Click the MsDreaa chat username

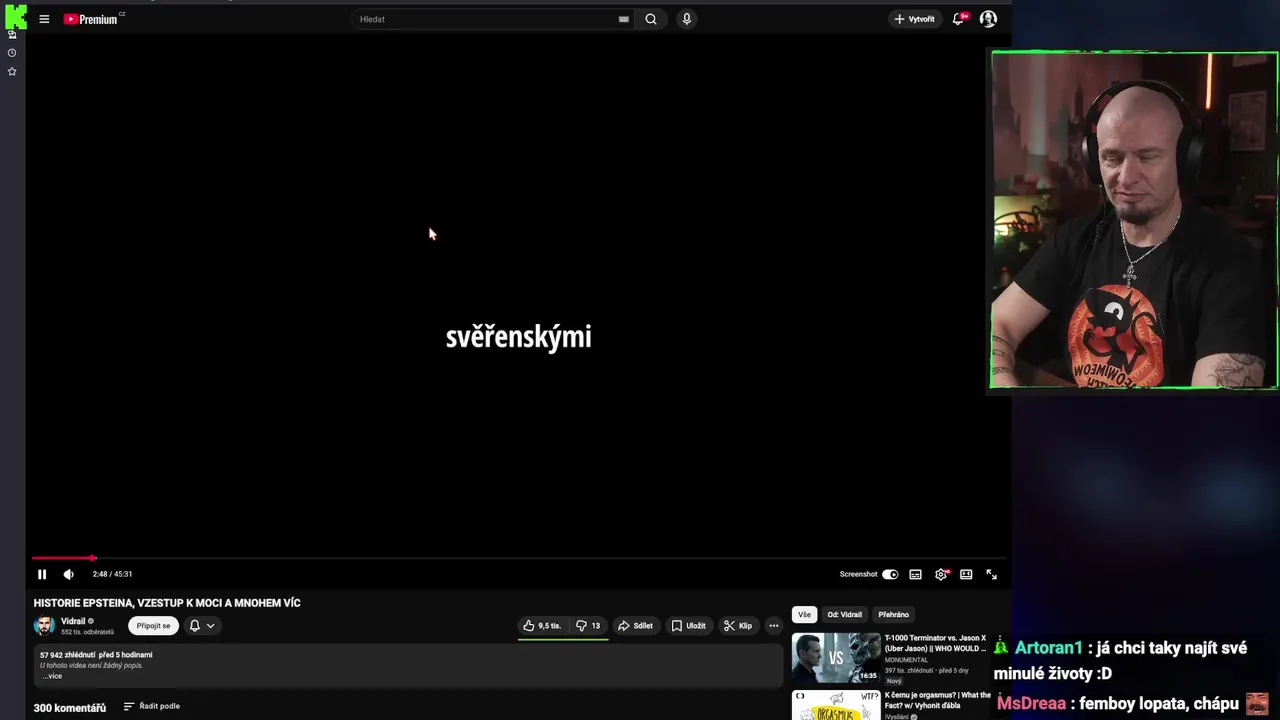(1031, 704)
